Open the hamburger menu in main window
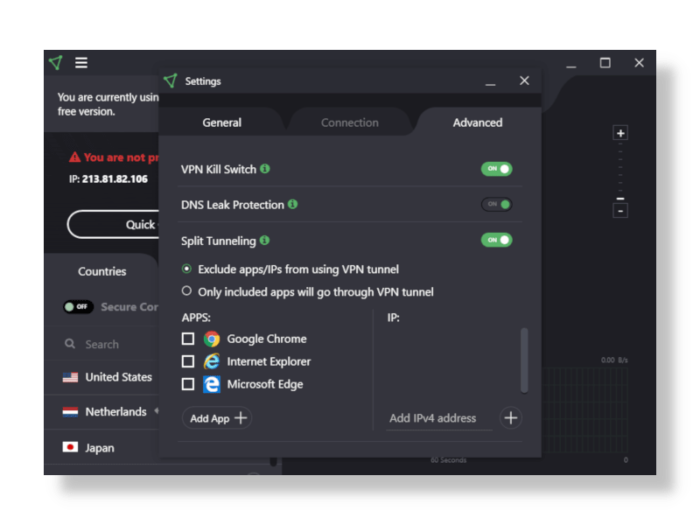 (81, 62)
